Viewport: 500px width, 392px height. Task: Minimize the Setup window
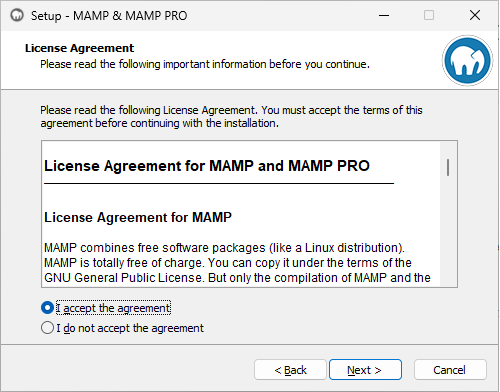(x=384, y=15)
